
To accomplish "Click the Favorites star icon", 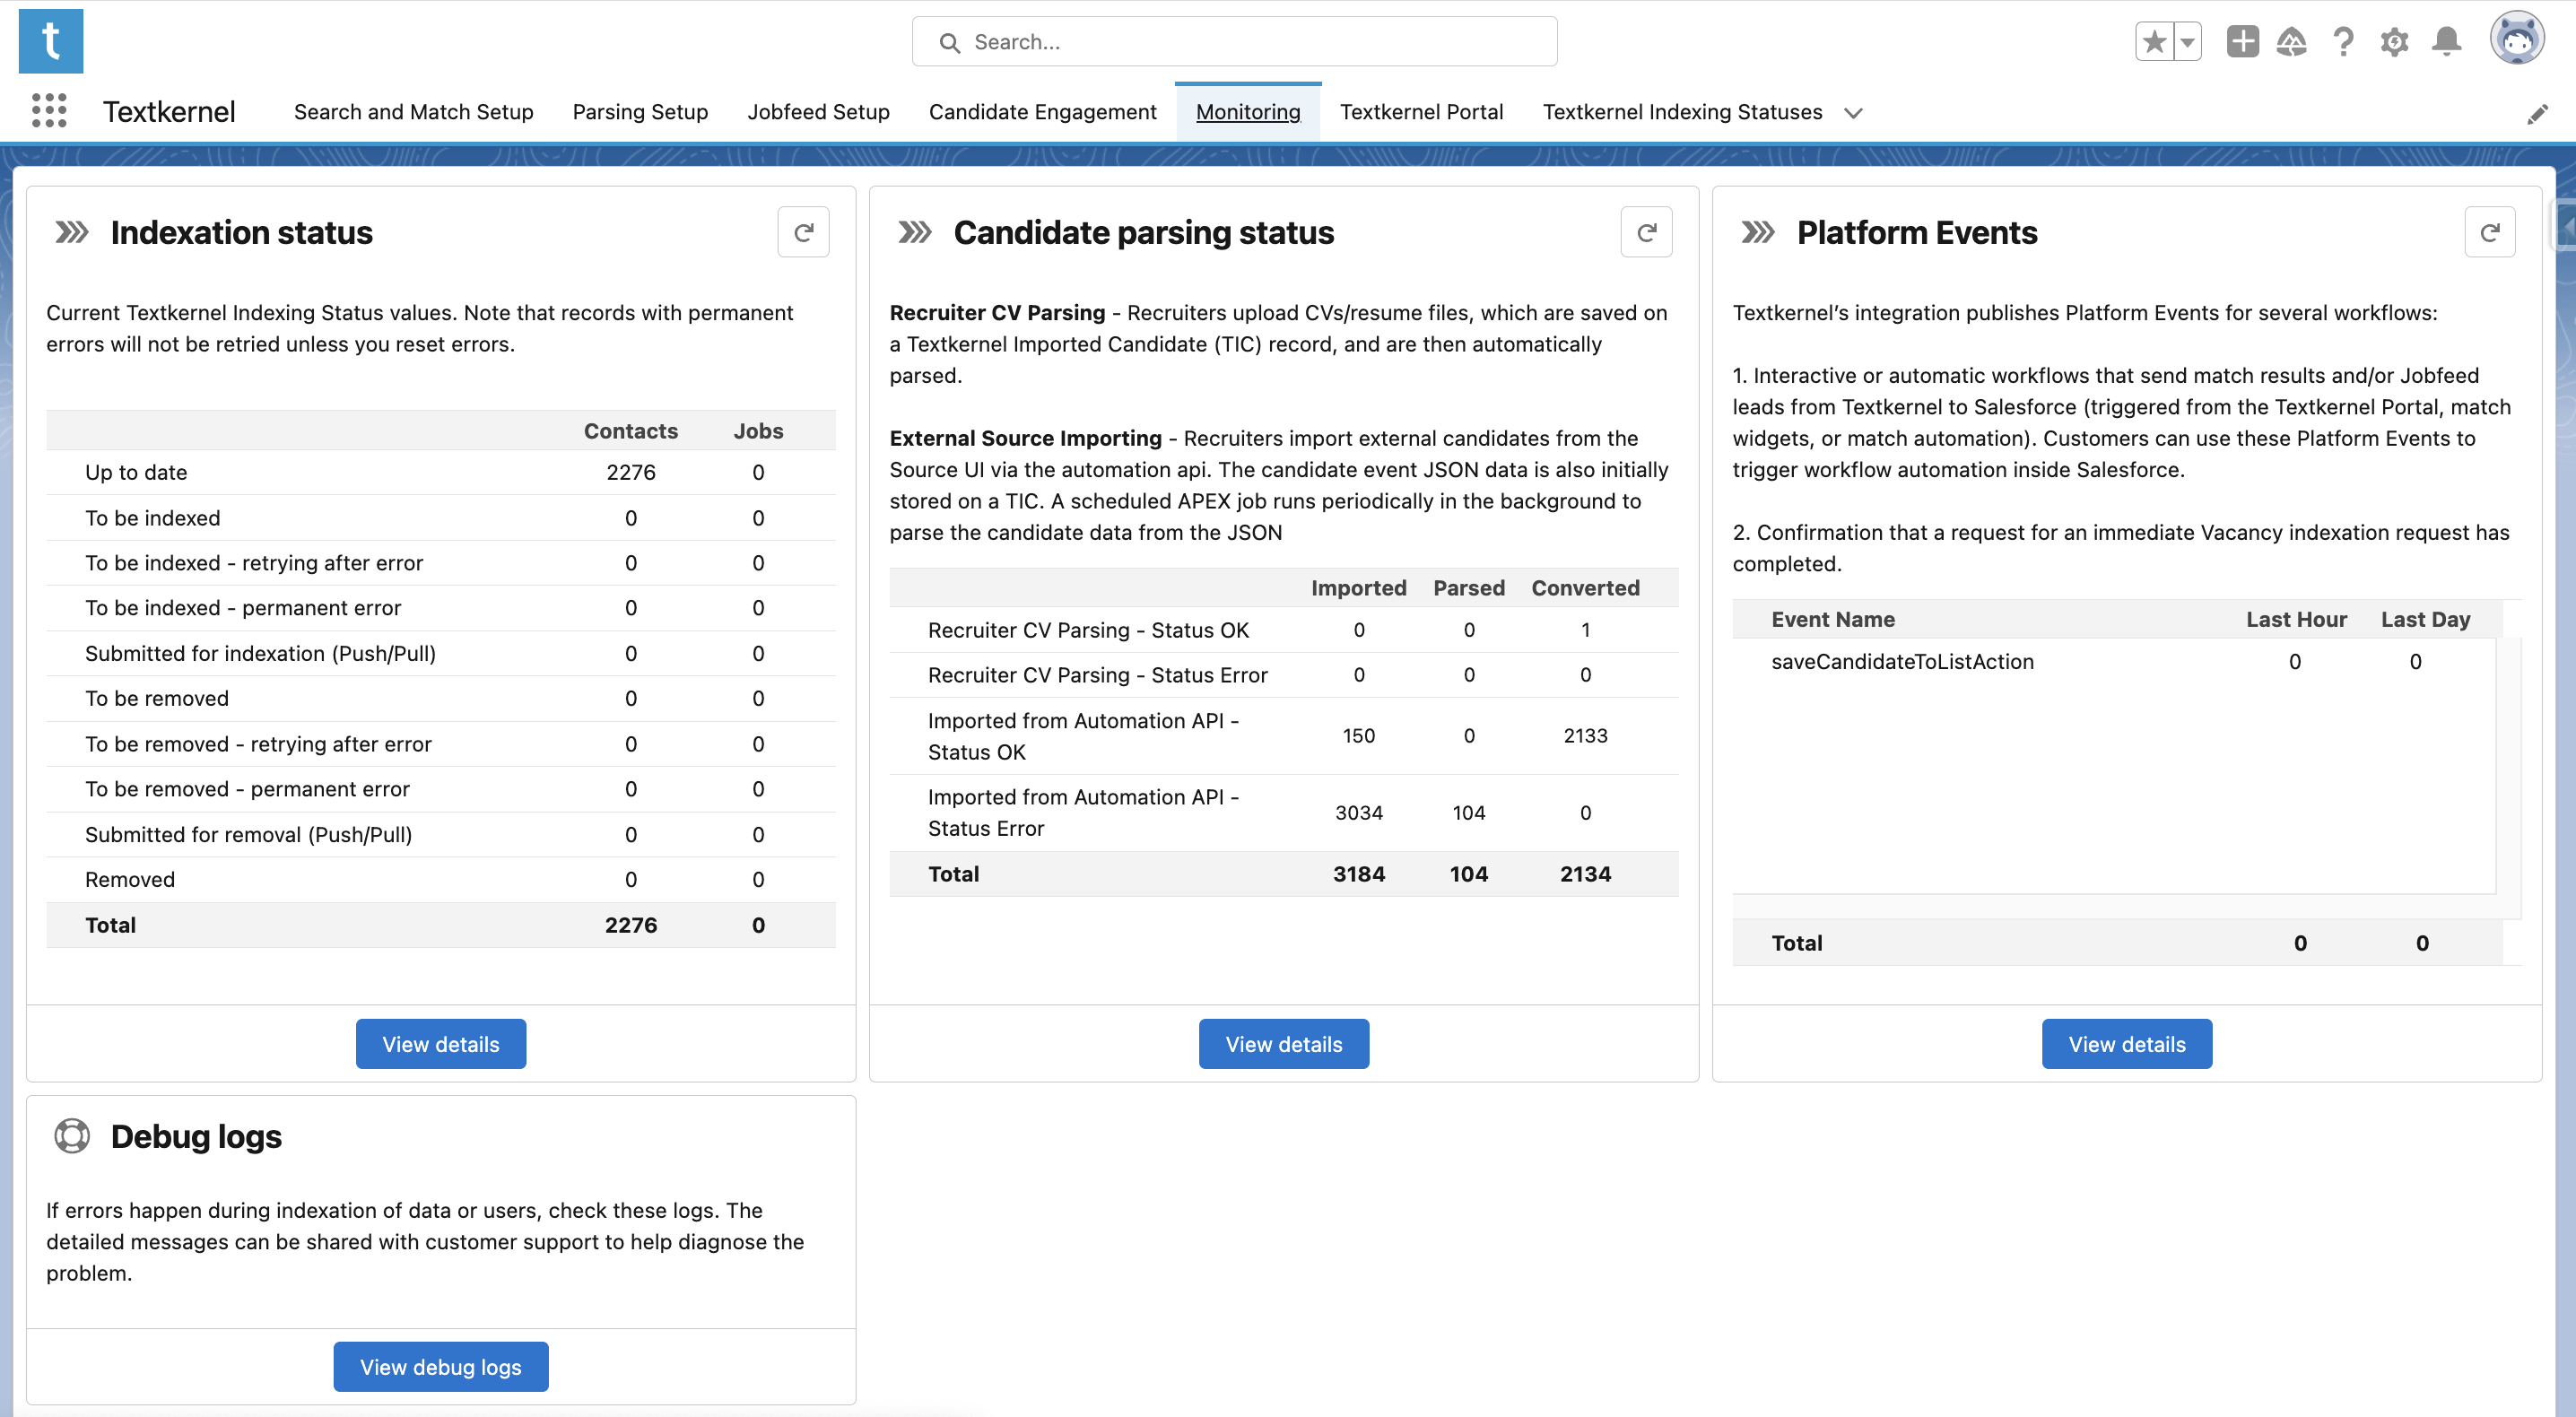I will point(2155,42).
